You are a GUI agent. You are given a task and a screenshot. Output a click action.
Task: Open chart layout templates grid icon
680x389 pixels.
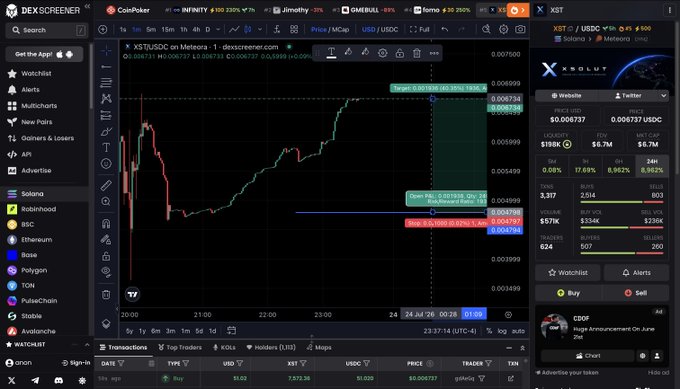coord(294,29)
